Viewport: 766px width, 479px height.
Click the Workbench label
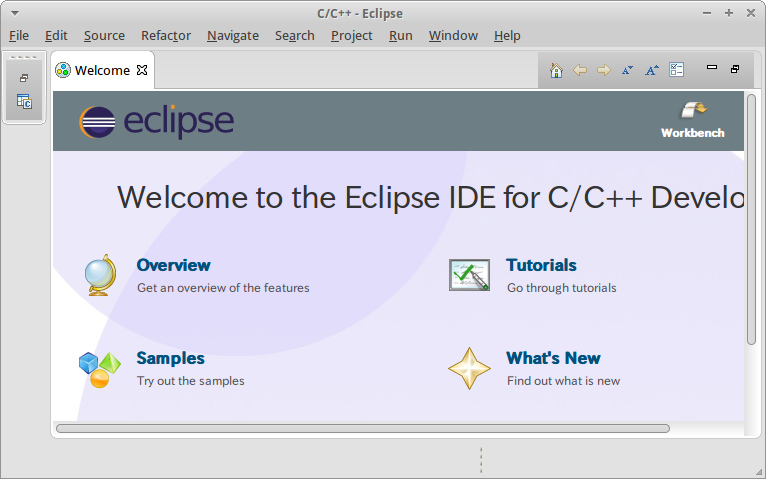[693, 133]
